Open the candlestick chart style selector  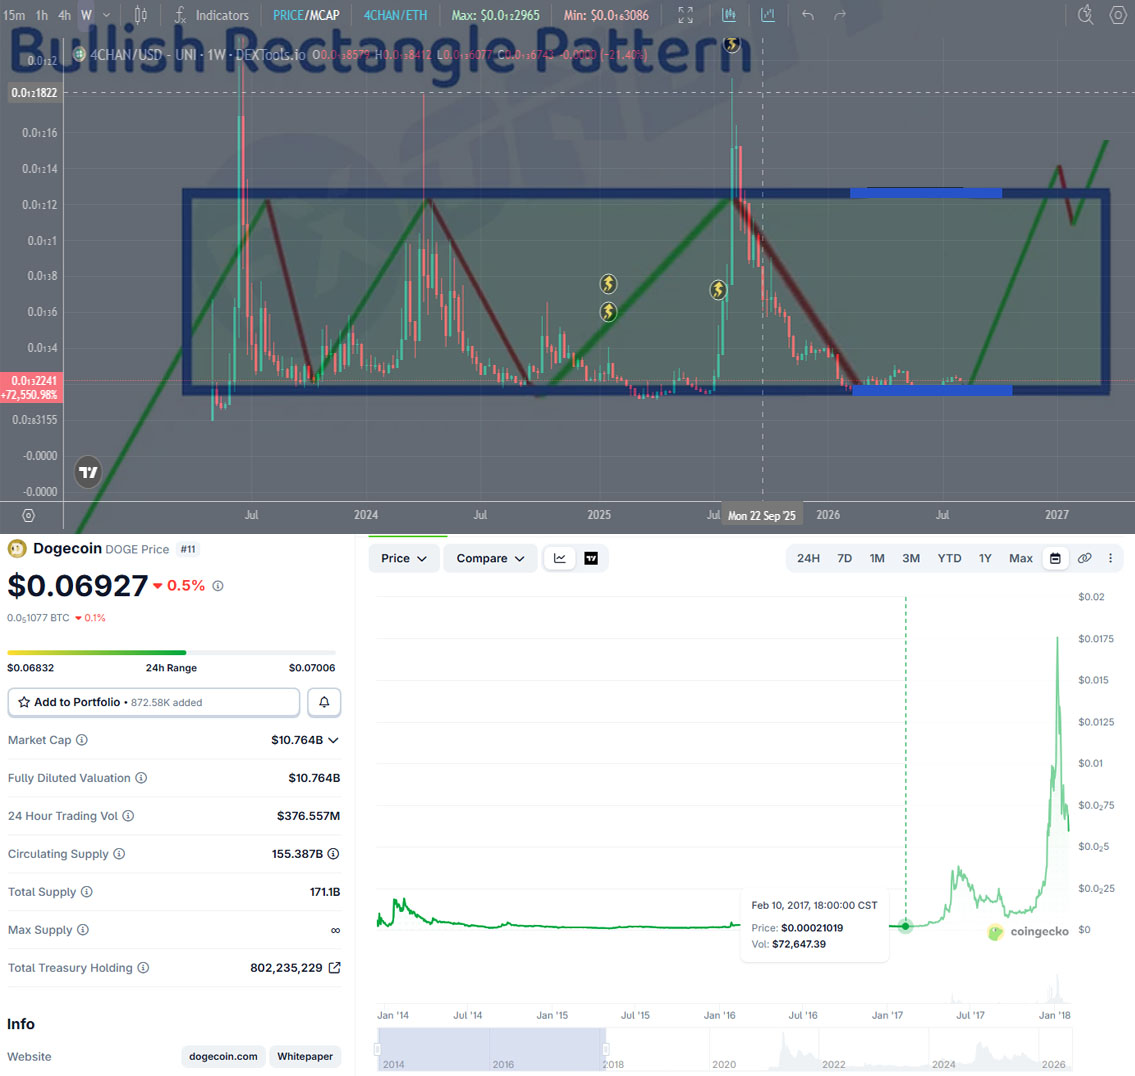click(x=141, y=15)
